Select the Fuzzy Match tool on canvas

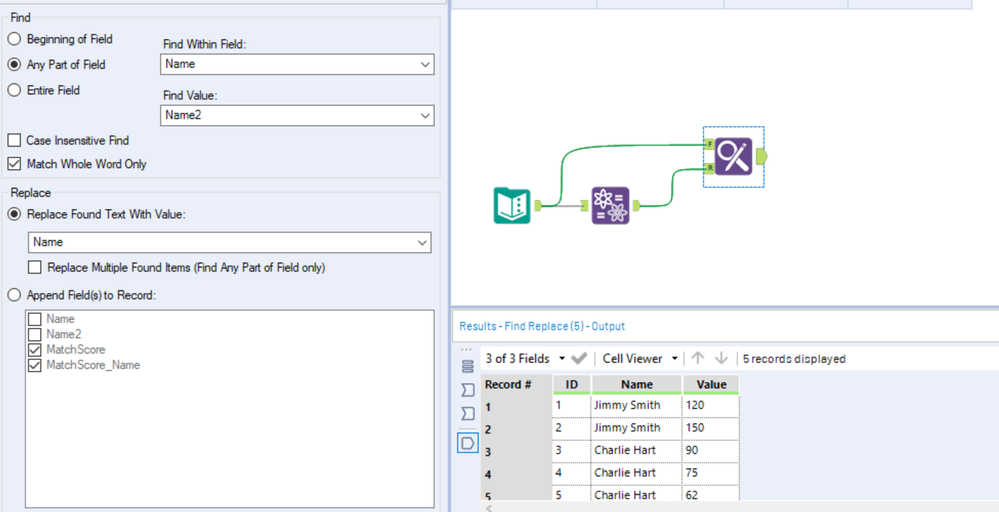click(x=610, y=206)
